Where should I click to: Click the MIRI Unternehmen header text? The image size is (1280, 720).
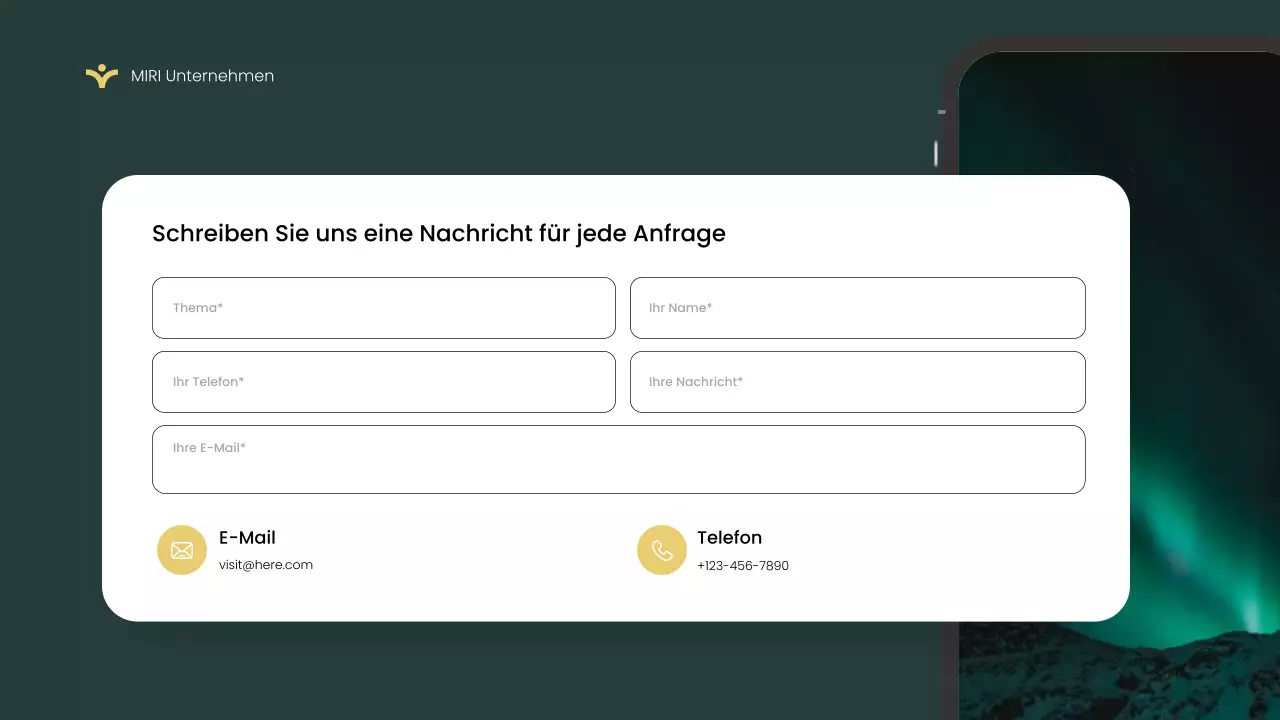pos(202,75)
